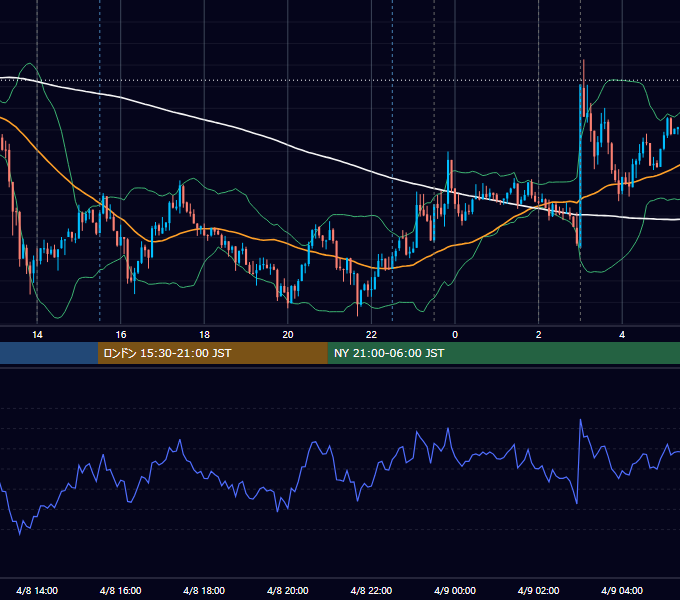Screen dimensions: 680x600
Task: Click the 20 hour label on price chart axis
Action: (x=288, y=335)
